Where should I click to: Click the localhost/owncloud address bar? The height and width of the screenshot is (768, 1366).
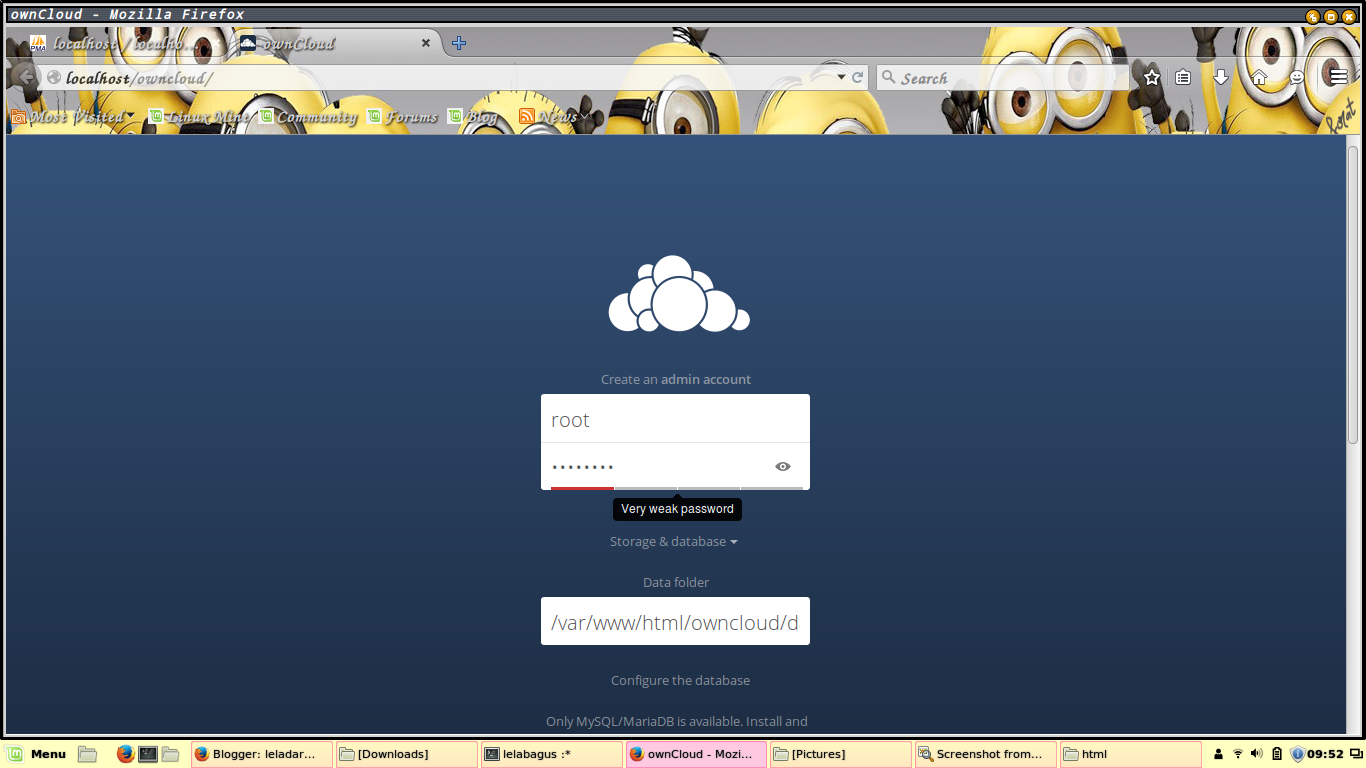440,78
